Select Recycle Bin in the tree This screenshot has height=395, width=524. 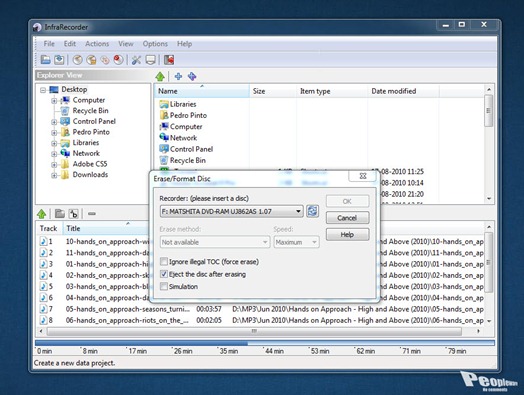90,111
